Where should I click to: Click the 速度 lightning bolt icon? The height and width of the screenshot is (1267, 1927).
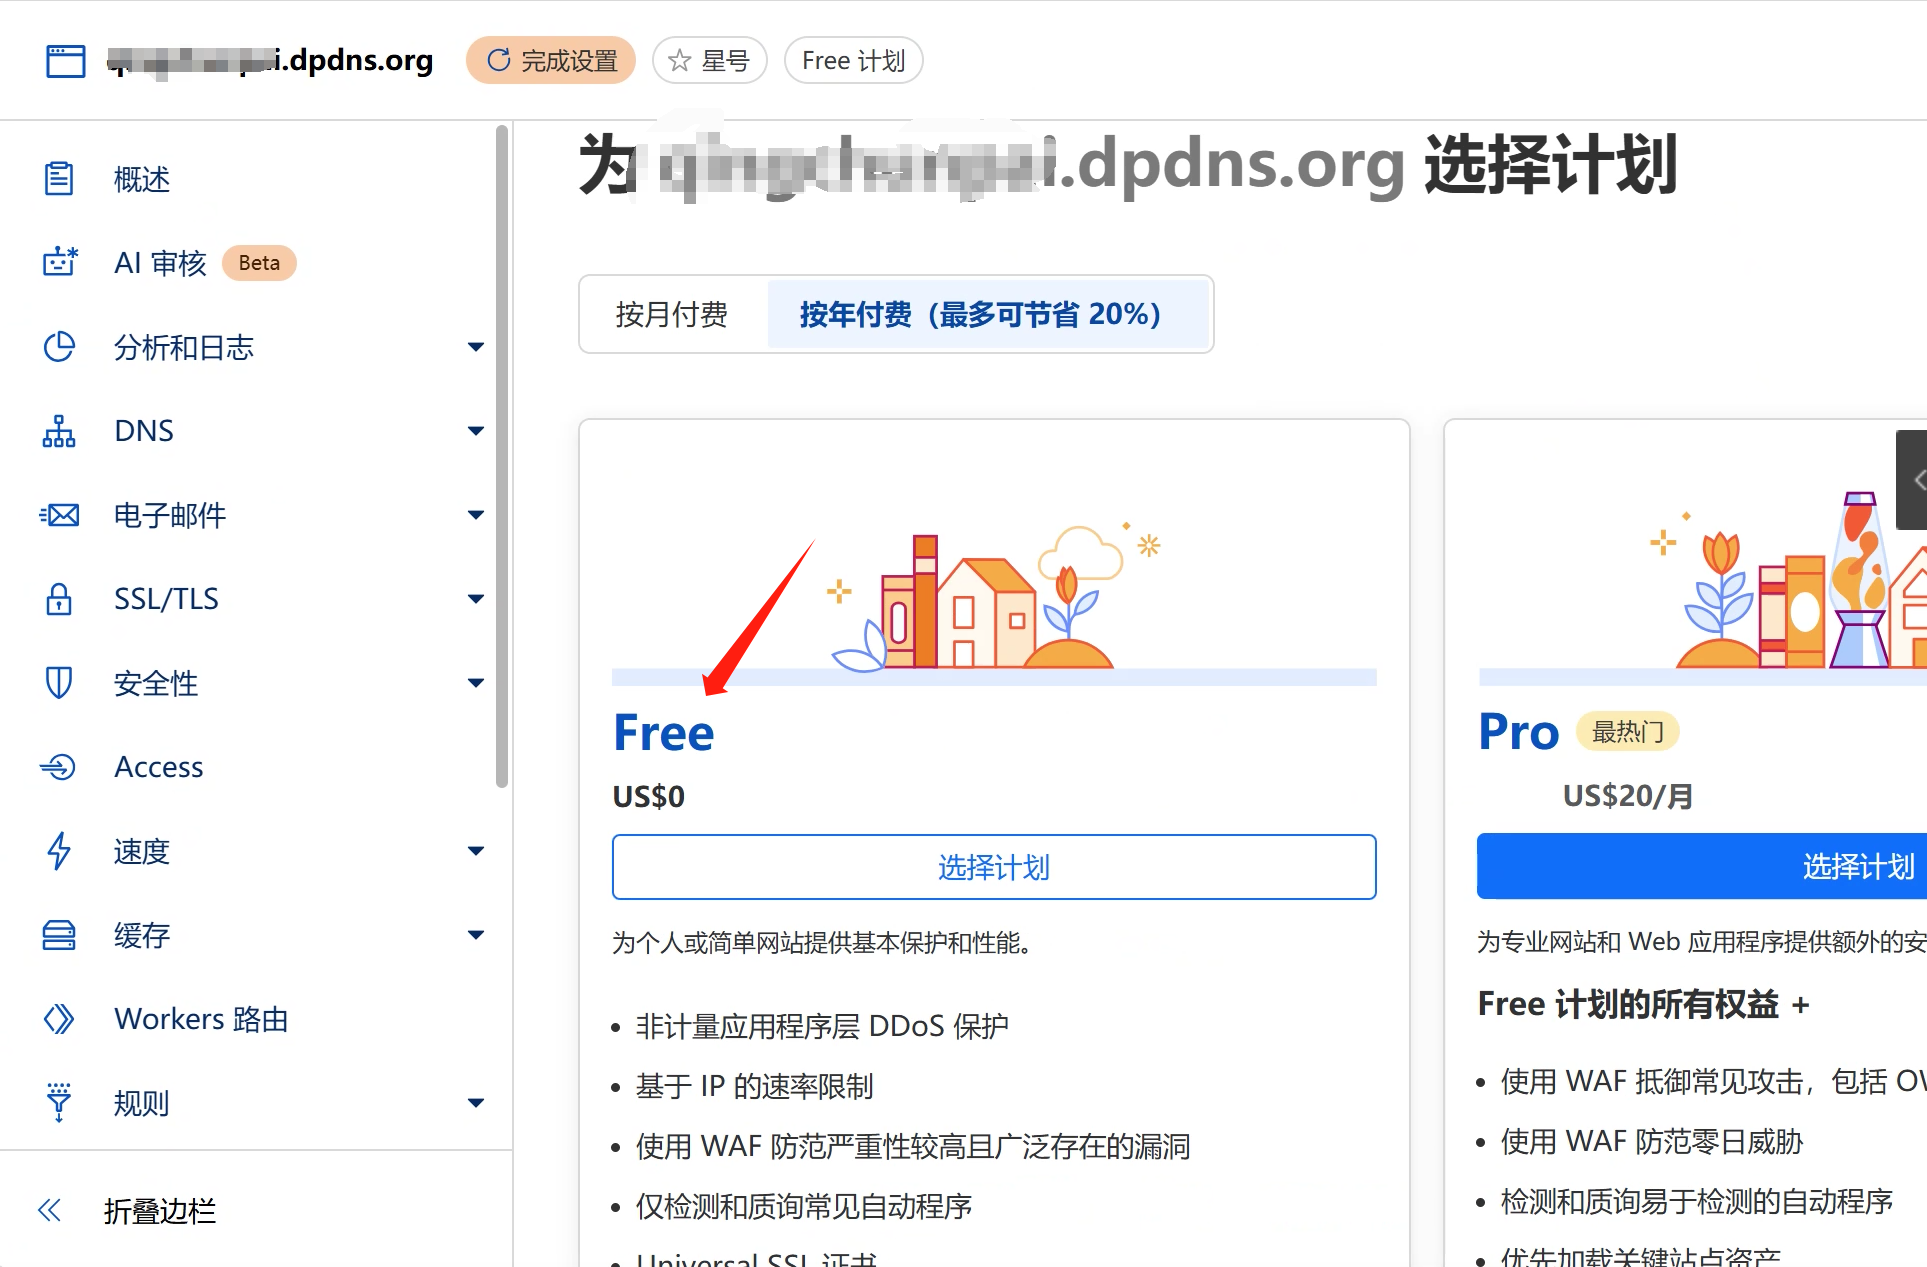[59, 851]
